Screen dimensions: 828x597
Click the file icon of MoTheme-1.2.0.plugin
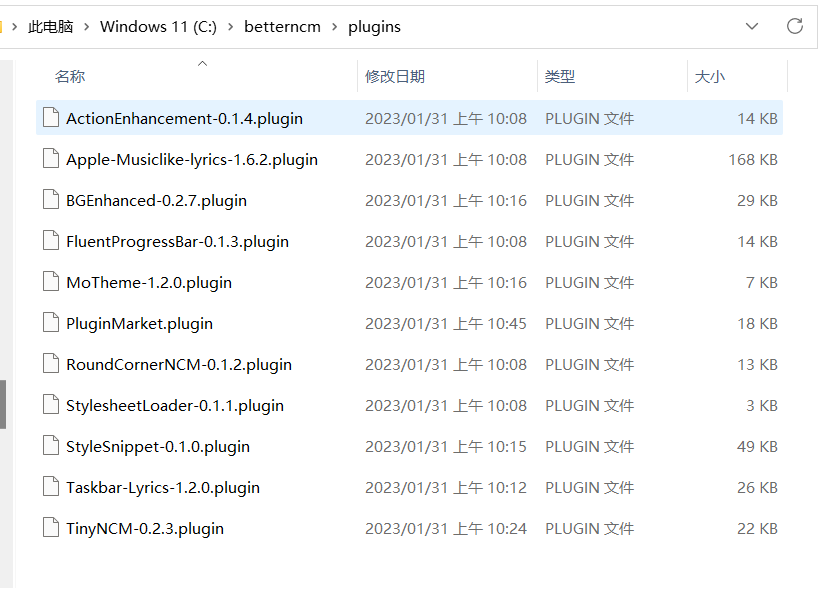[51, 281]
